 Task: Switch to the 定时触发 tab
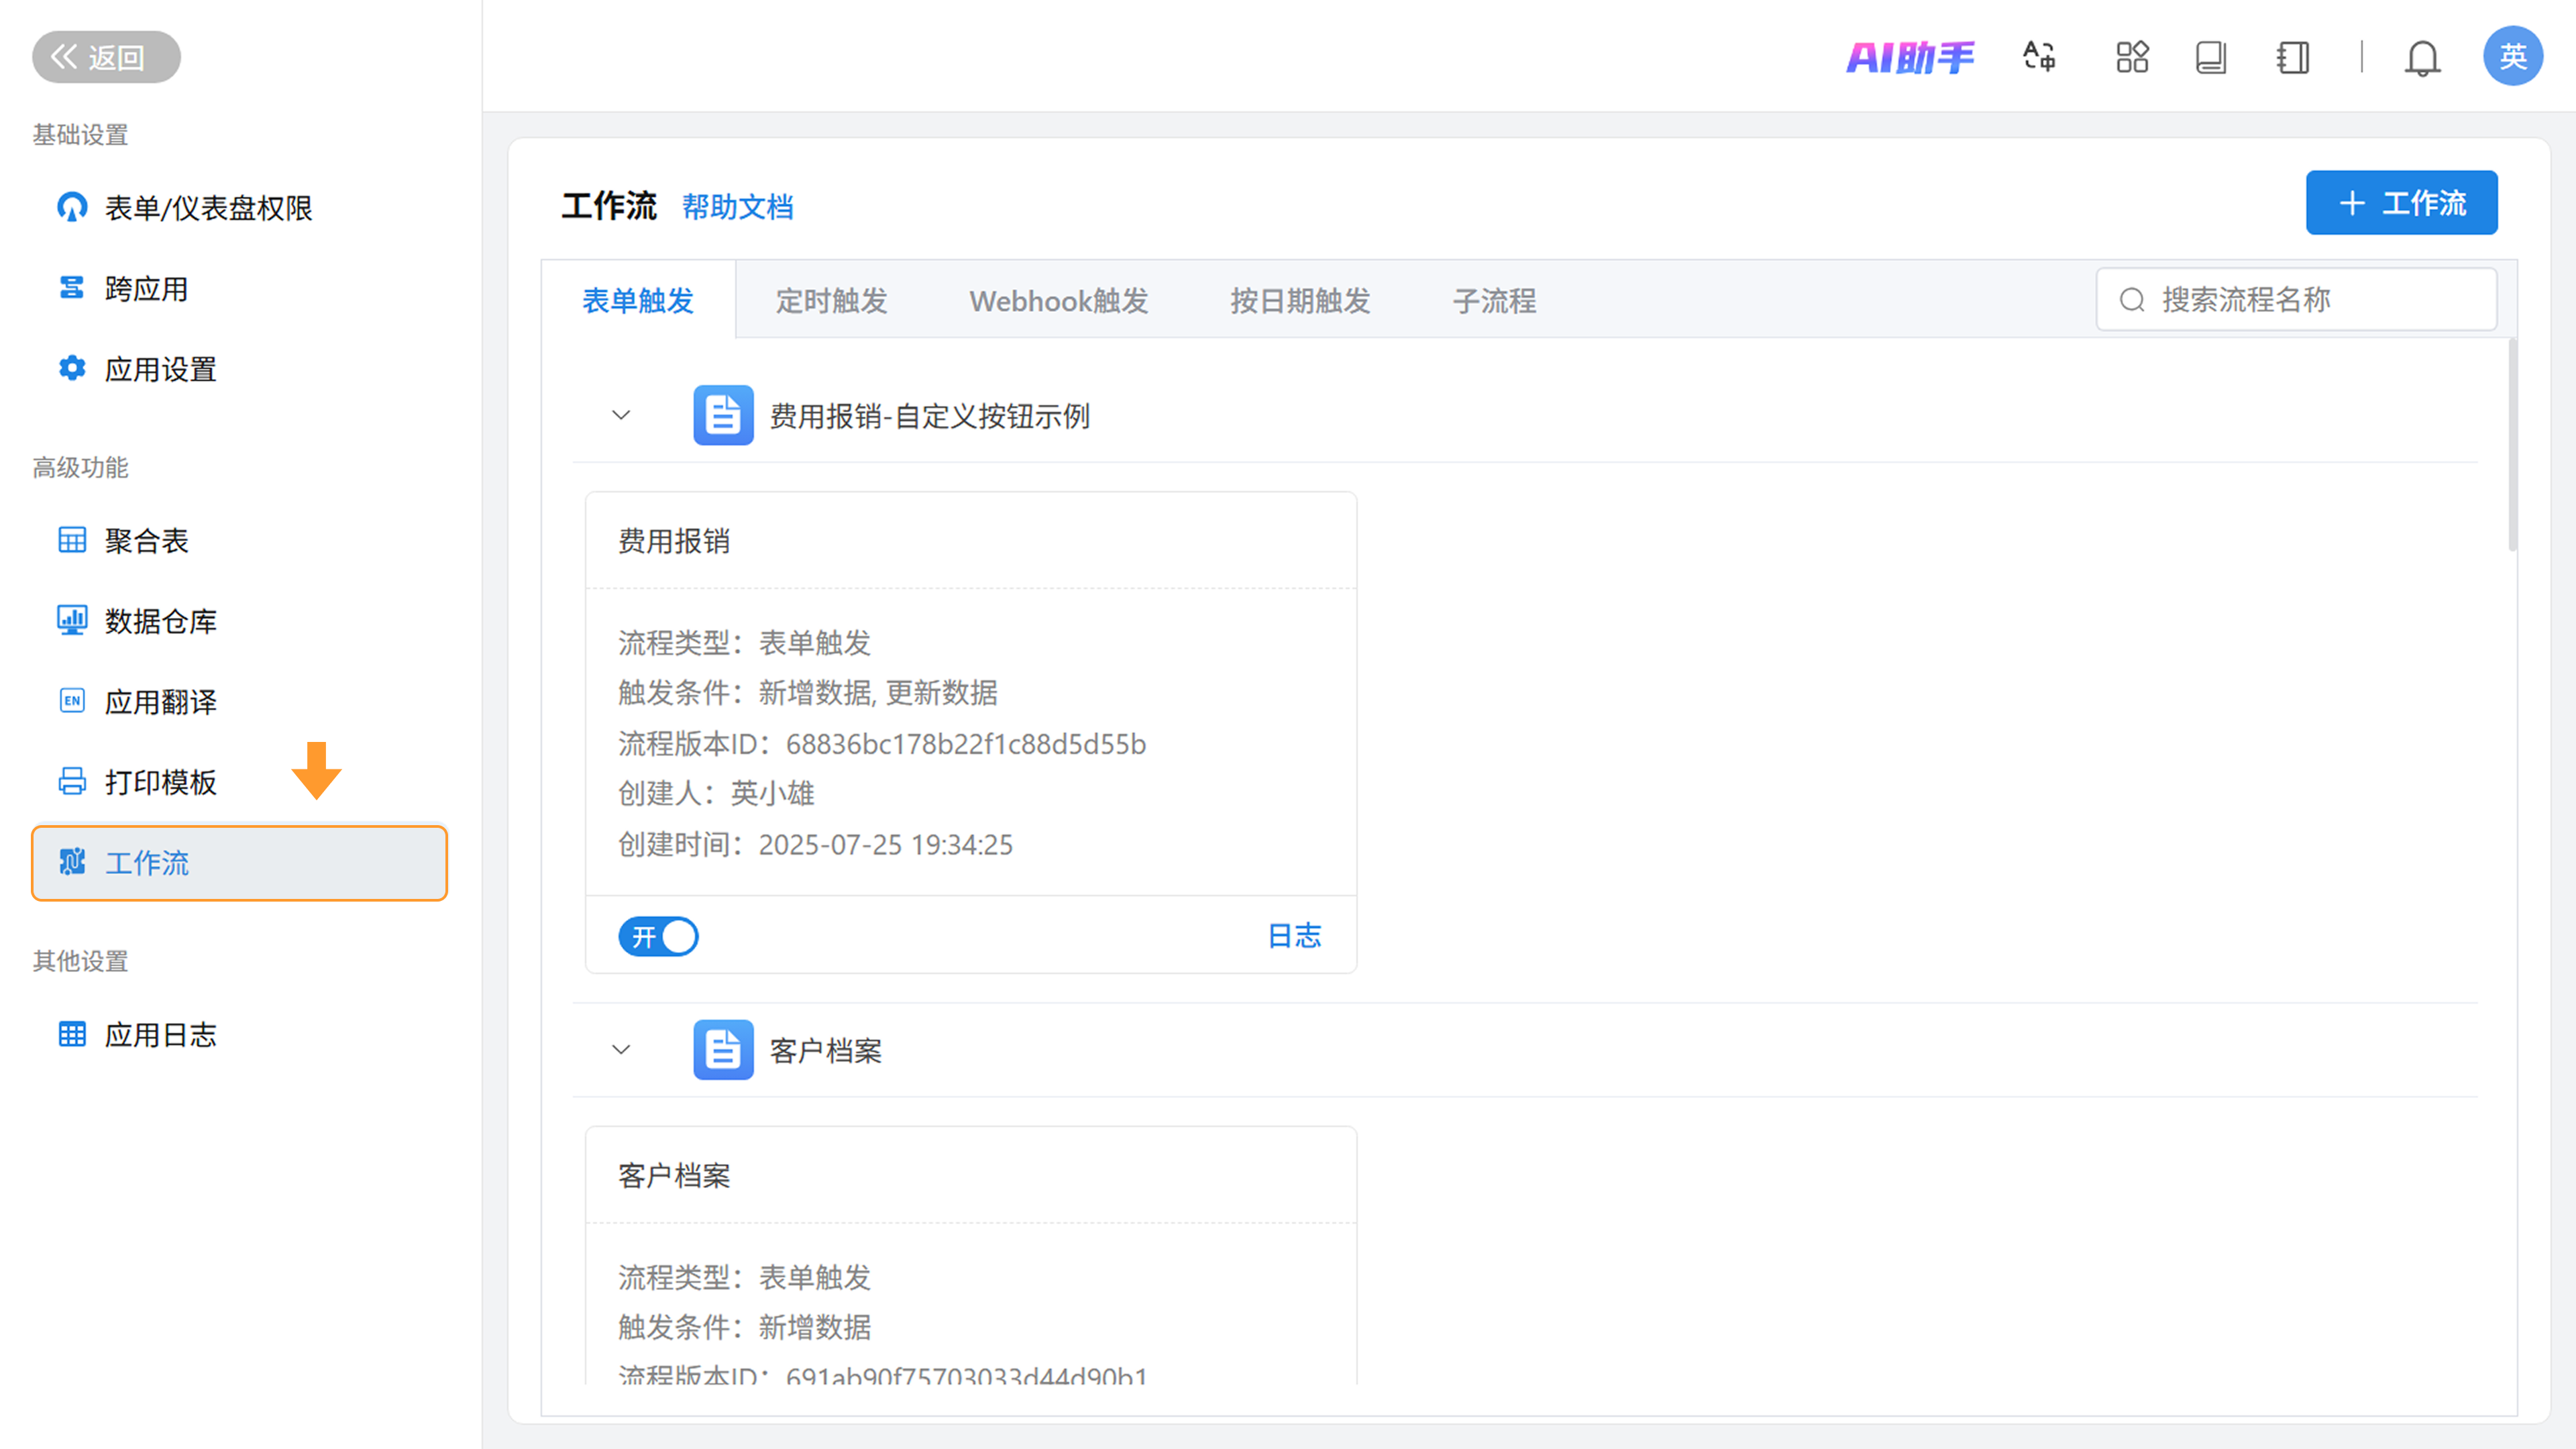[x=831, y=301]
